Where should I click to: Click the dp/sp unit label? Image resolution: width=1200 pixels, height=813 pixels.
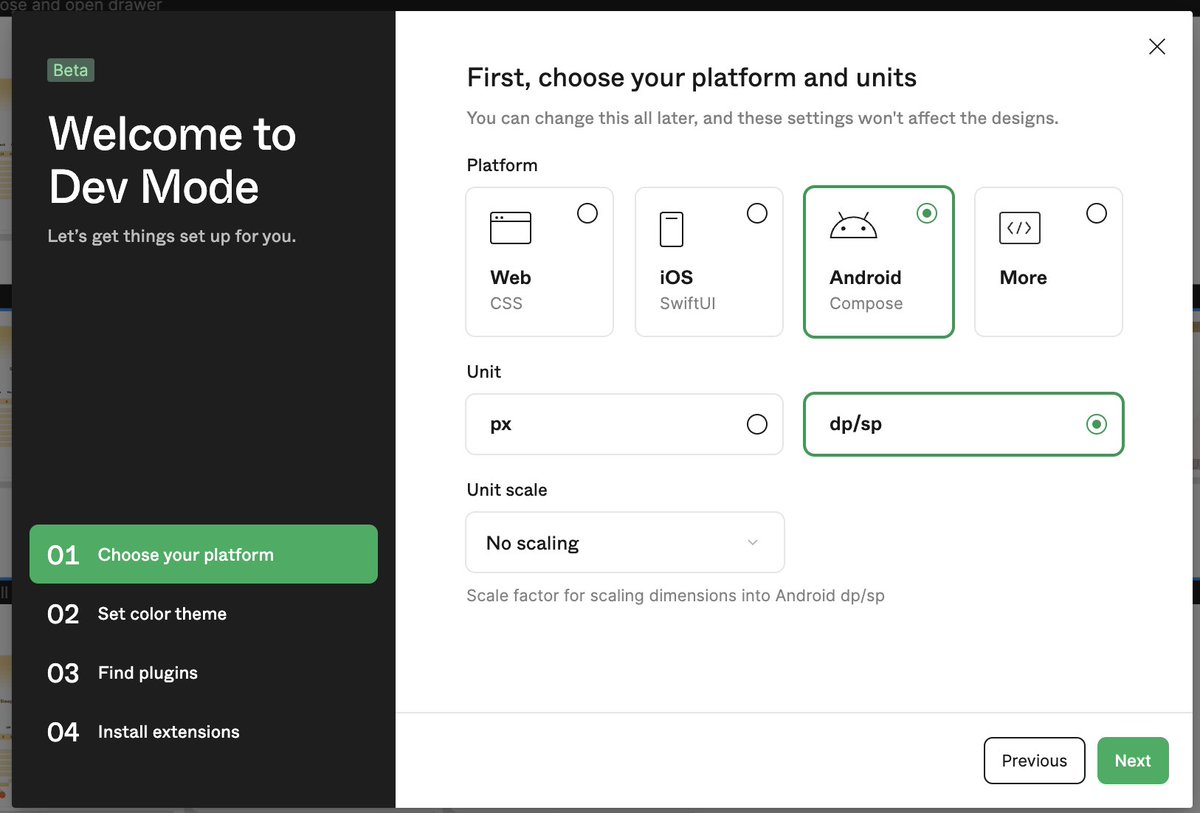pyautogui.click(x=856, y=424)
